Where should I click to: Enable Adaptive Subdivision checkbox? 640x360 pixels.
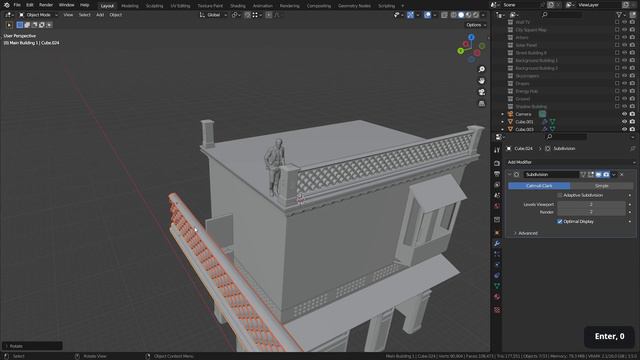[x=560, y=196]
